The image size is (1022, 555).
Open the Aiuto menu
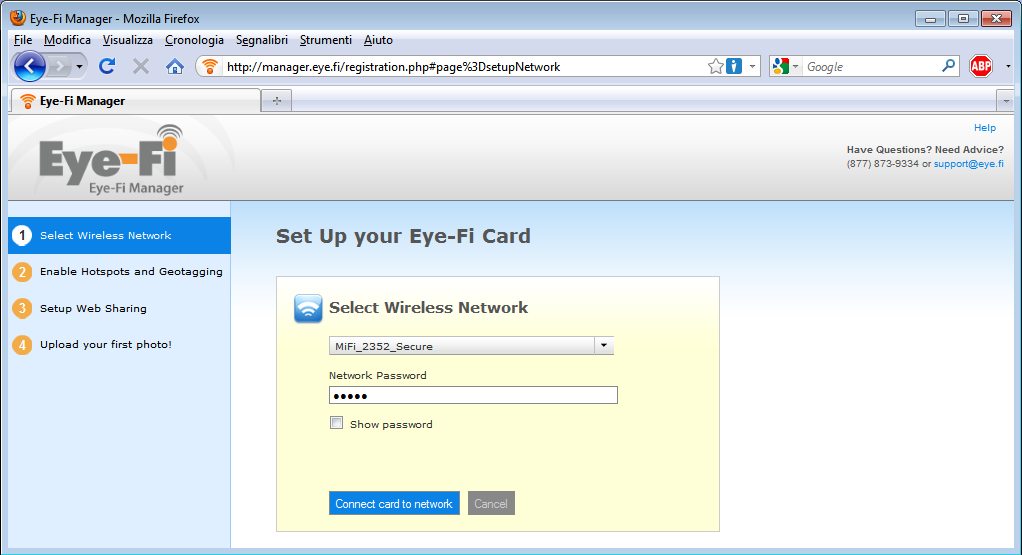378,40
